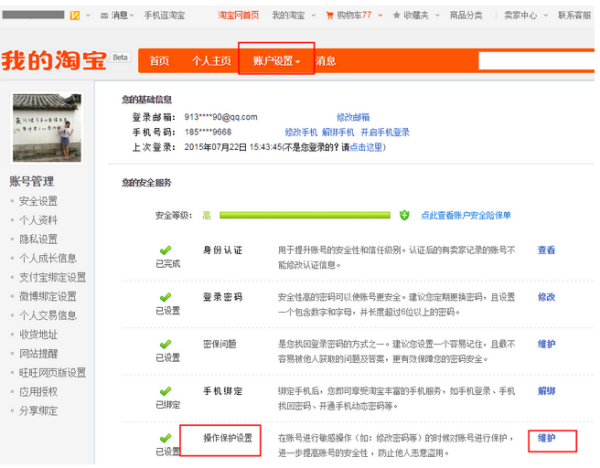Viewport: 600px width, 468px height.
Task: Expand the 卖家中心 dropdown
Action: pos(546,16)
